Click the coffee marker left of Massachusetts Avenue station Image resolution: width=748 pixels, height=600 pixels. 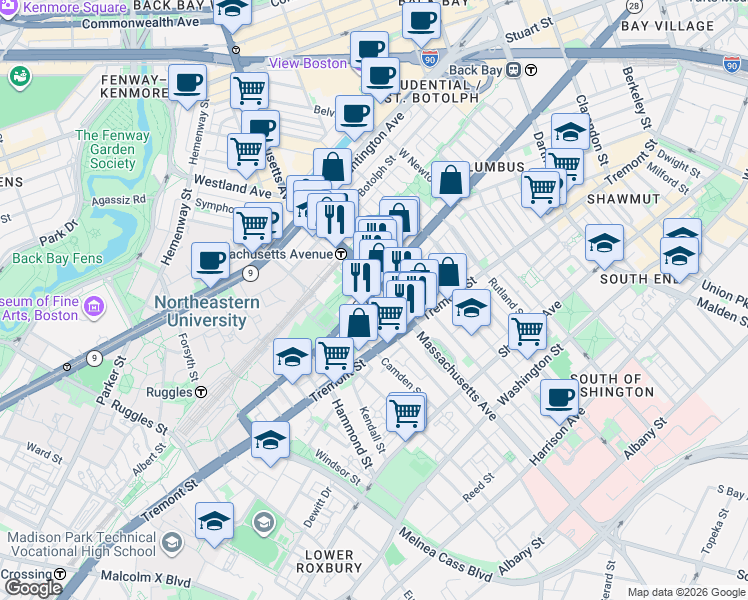210,264
